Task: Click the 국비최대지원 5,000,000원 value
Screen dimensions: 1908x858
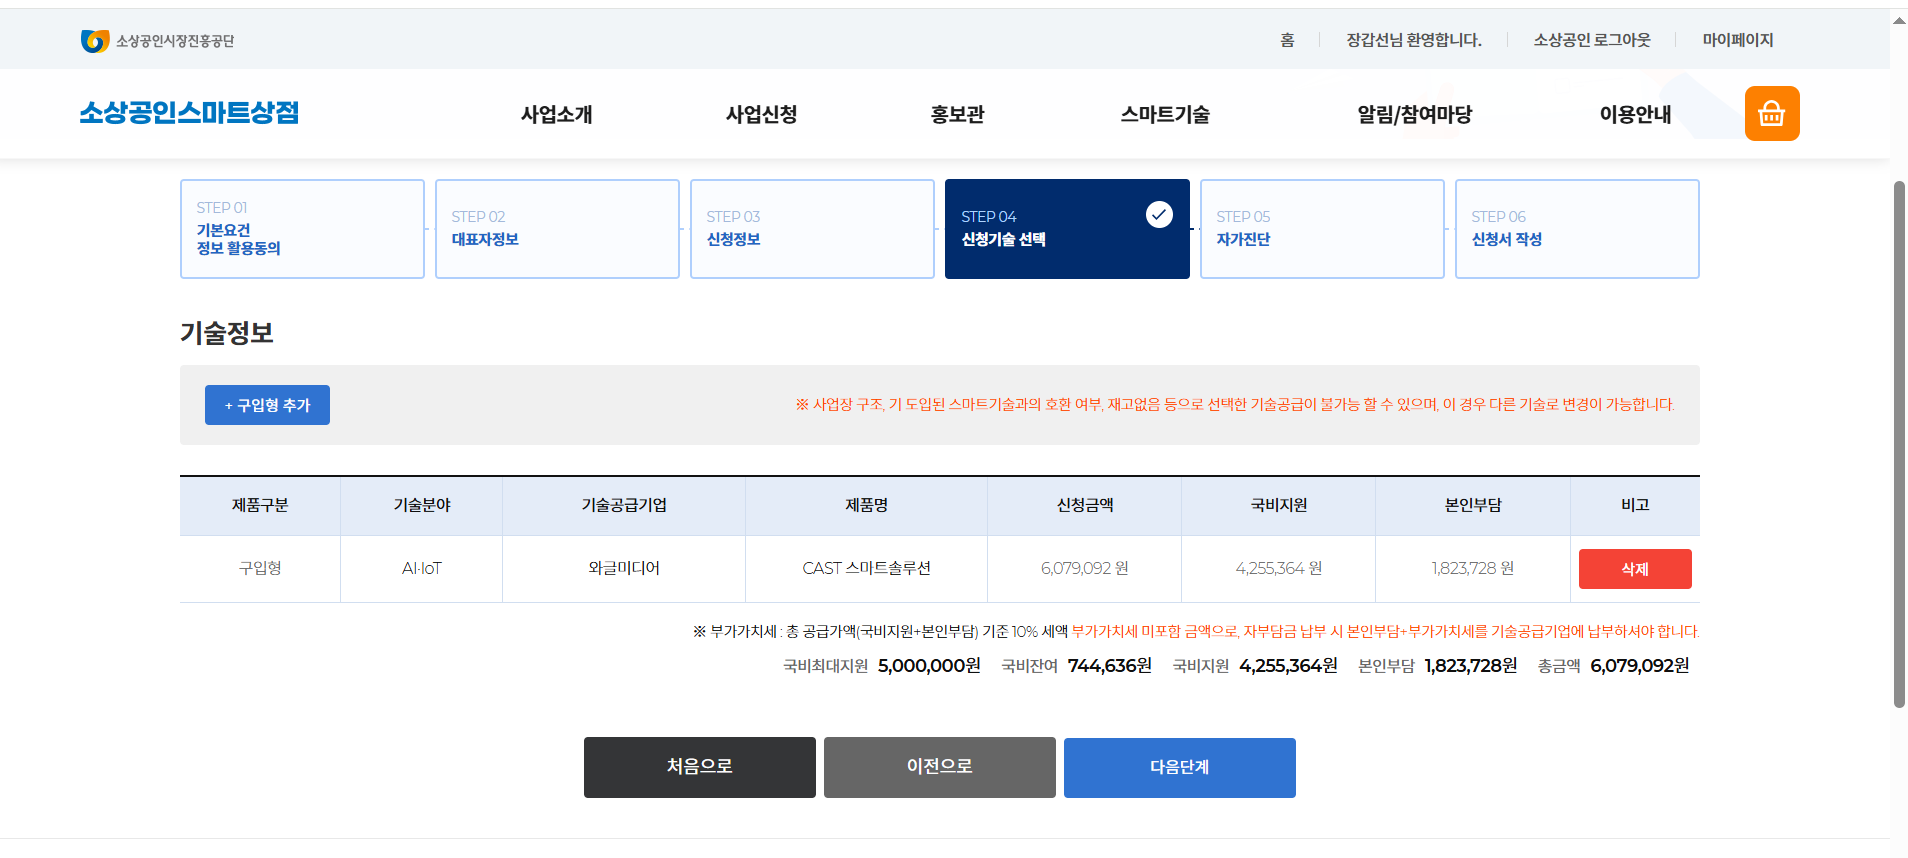Action: (929, 666)
